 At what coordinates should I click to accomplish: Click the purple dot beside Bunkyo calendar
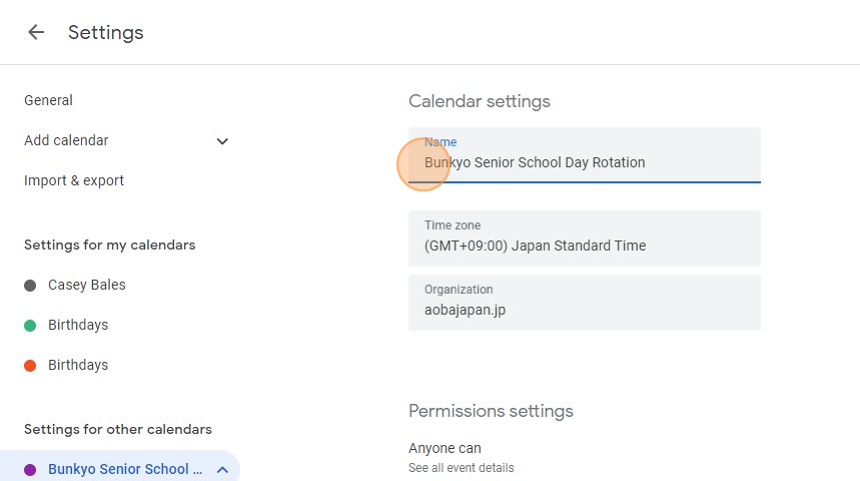click(x=30, y=469)
